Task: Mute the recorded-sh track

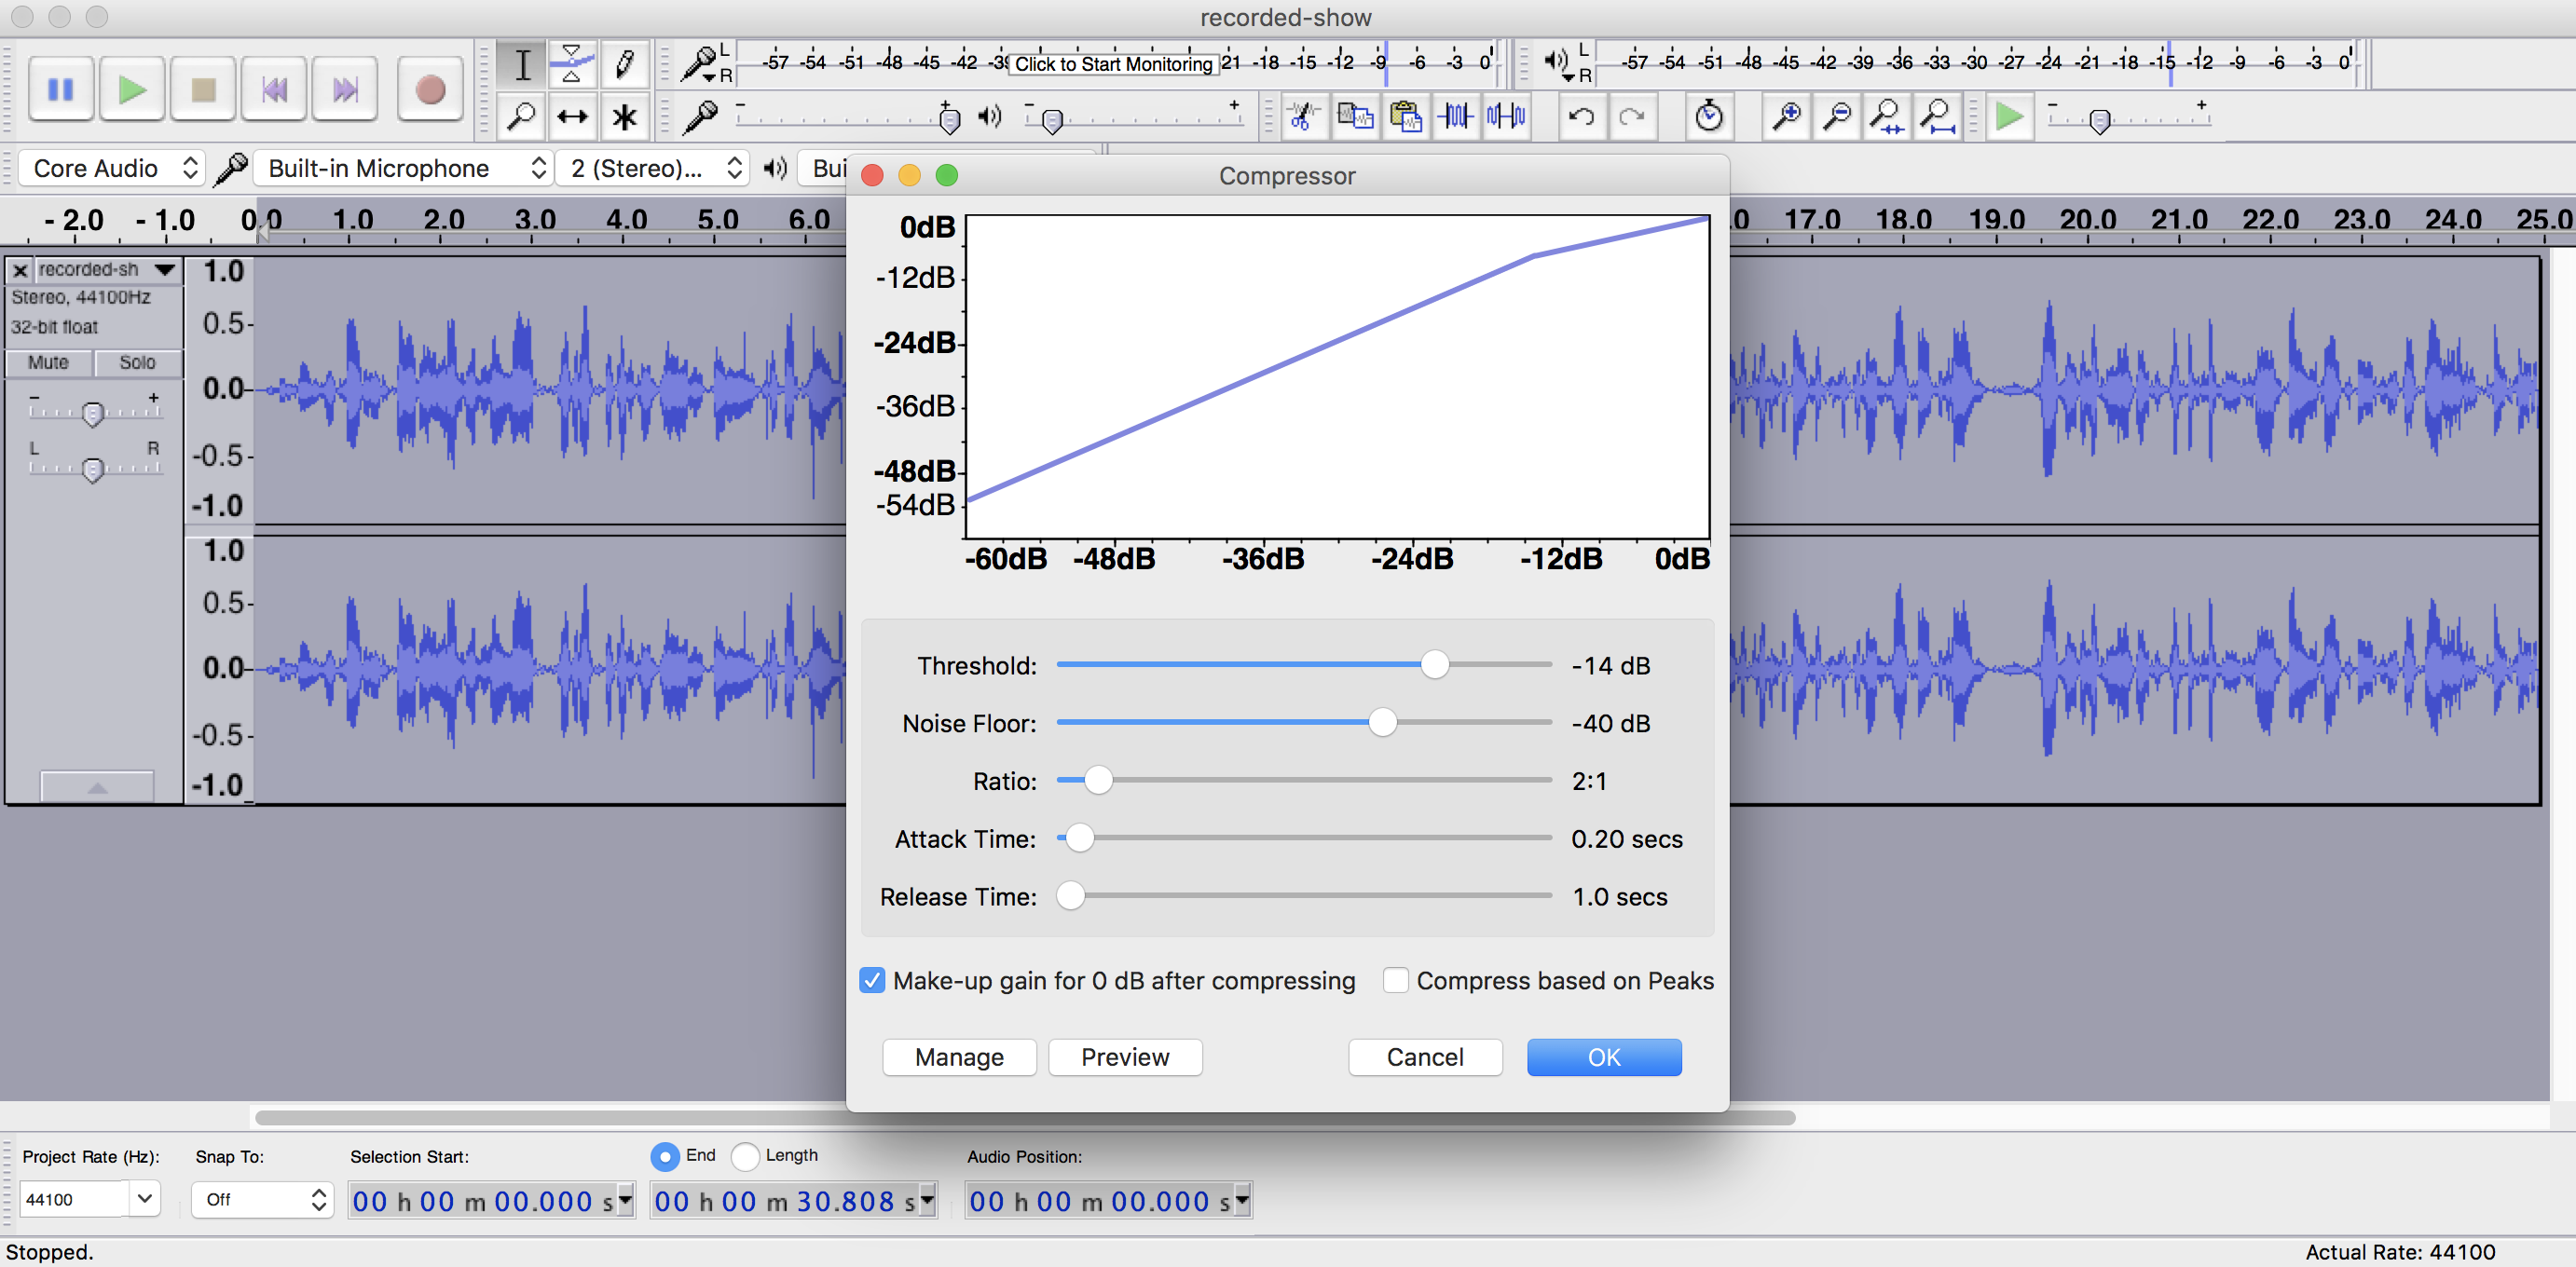Action: [49, 363]
